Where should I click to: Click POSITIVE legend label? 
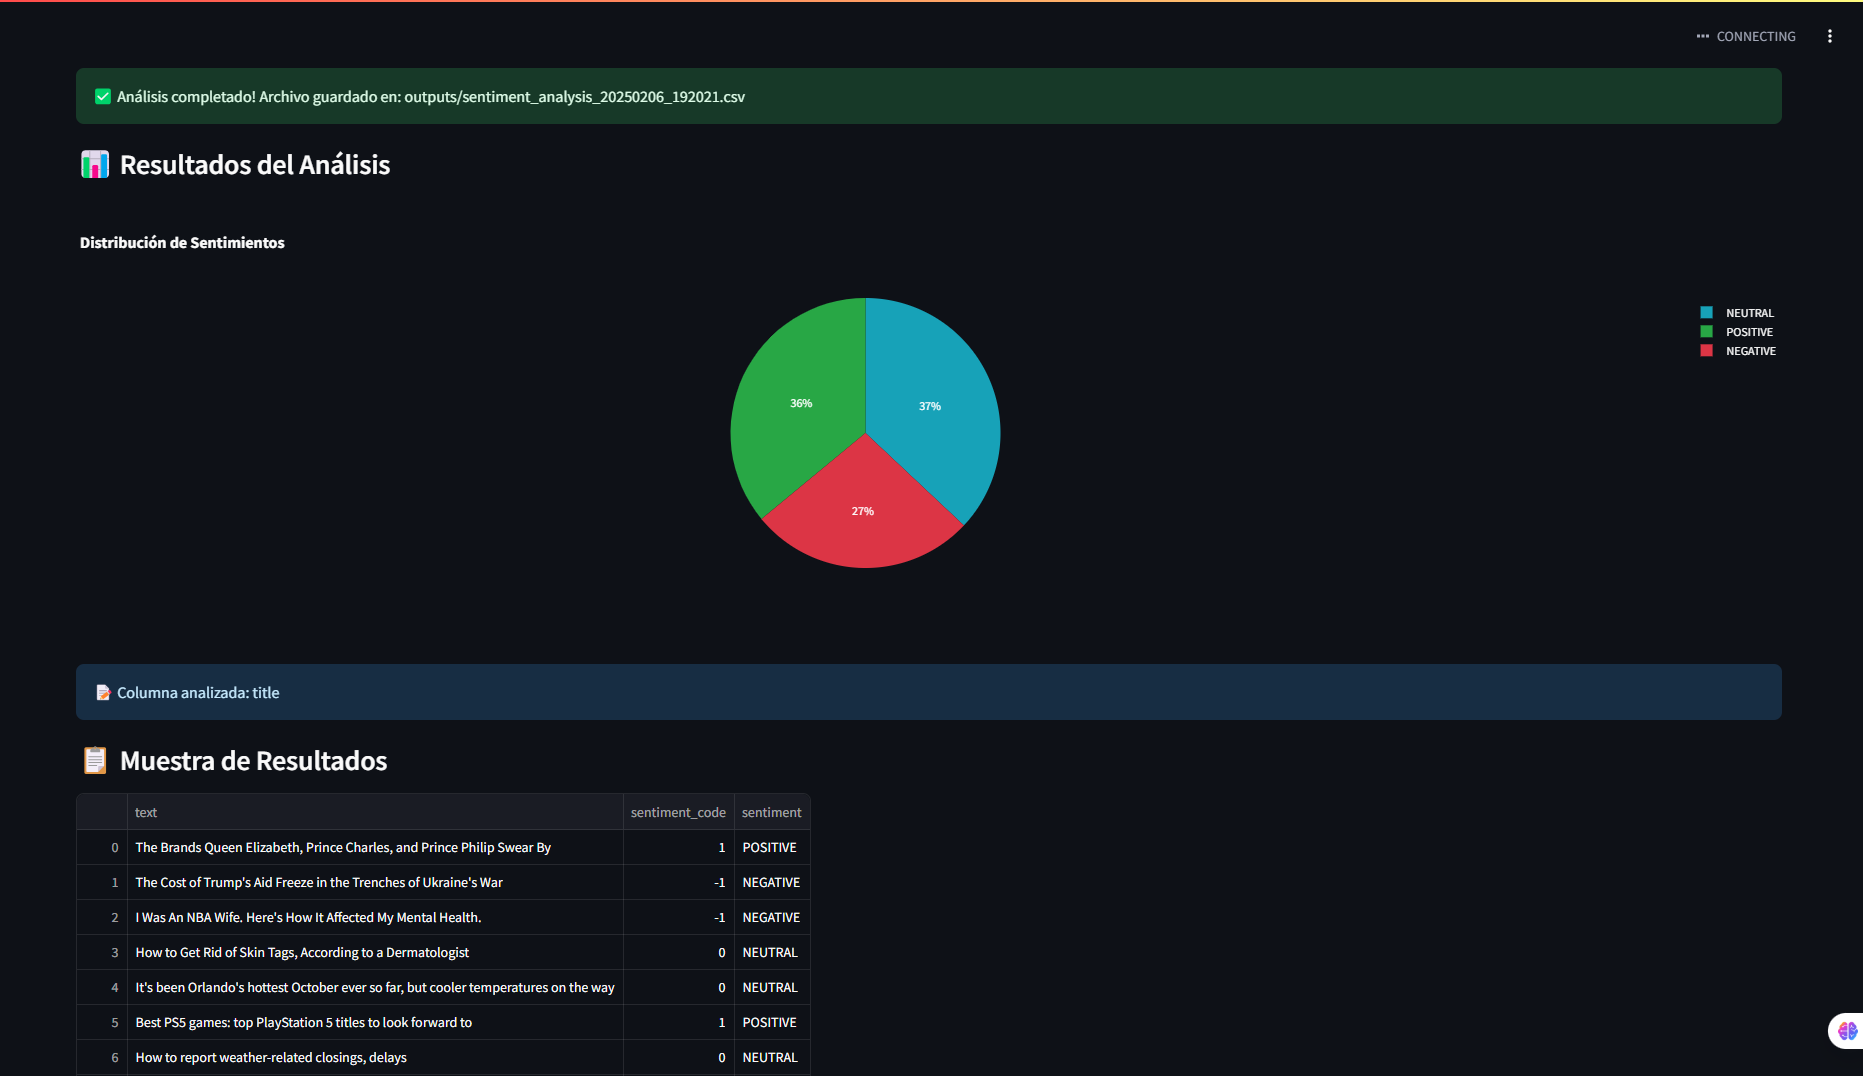pyautogui.click(x=1749, y=332)
